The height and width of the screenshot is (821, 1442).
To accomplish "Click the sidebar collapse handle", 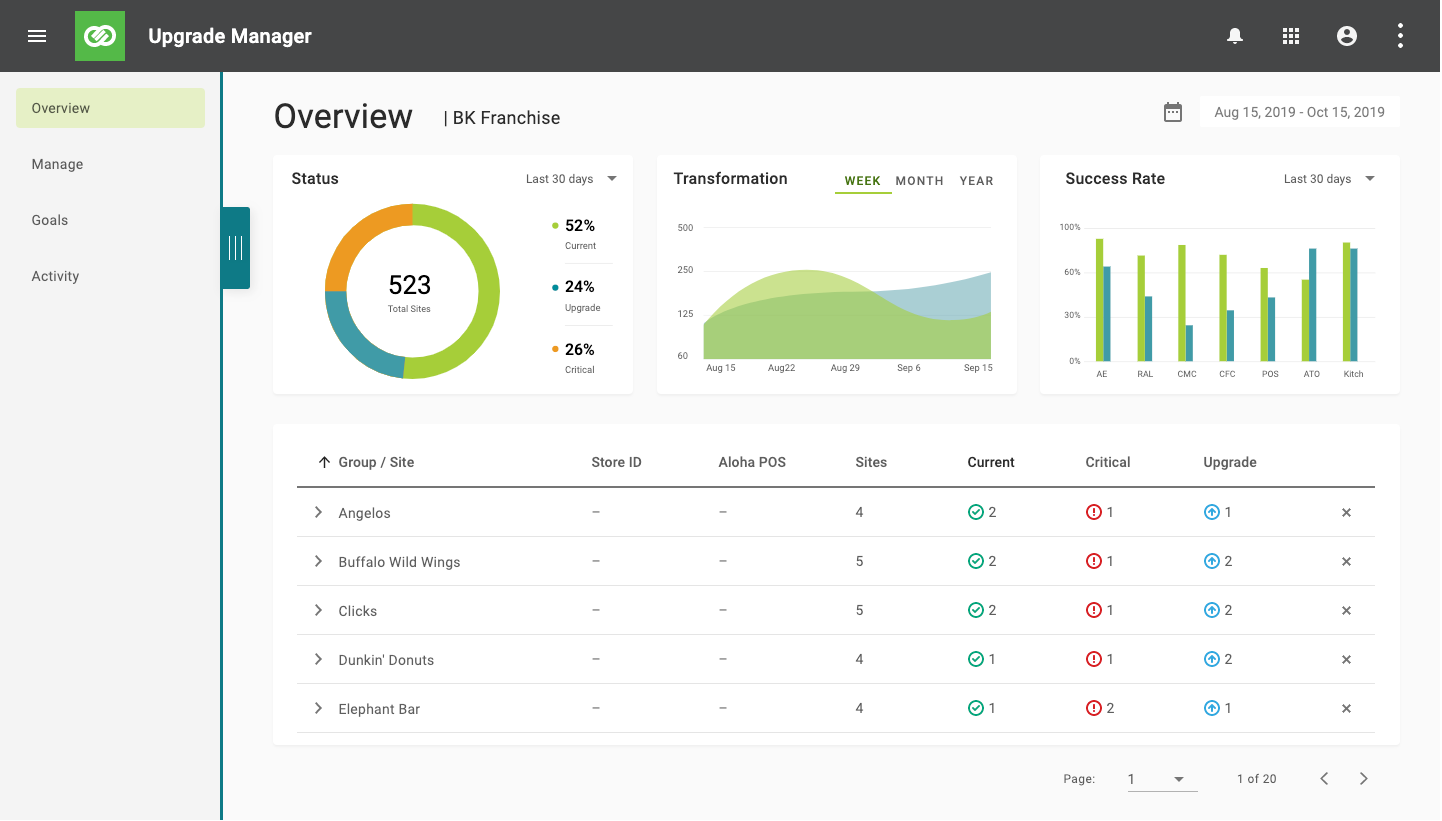I will (236, 248).
